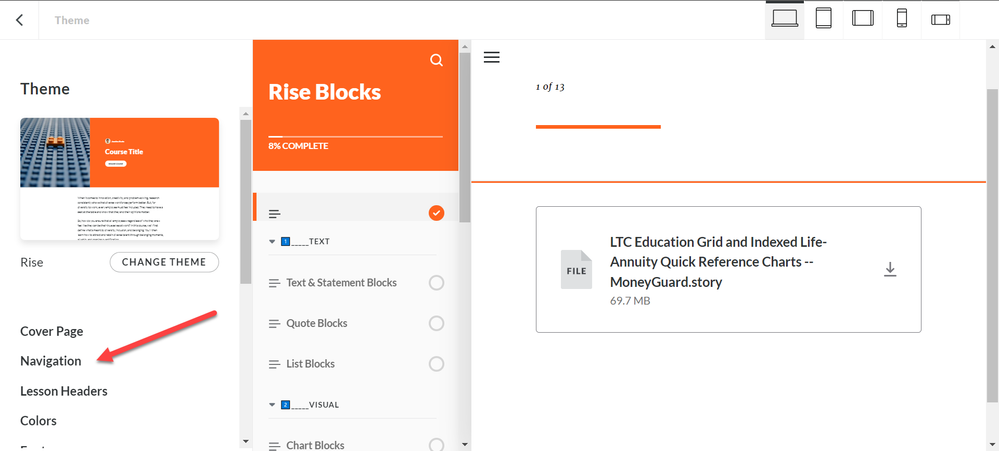Open the Navigation theme settings
Screen dimensions: 999x451
pos(51,361)
